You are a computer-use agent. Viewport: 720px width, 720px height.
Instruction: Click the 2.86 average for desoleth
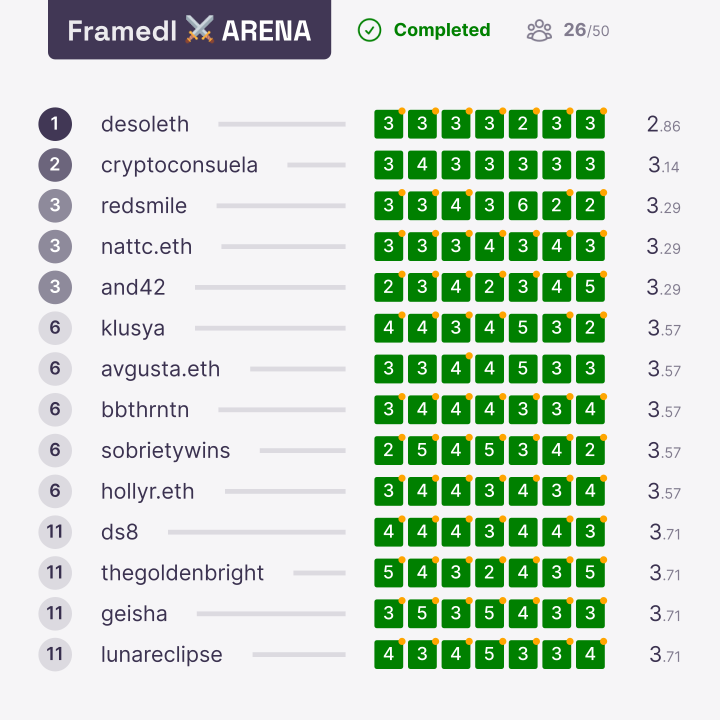[x=664, y=124]
